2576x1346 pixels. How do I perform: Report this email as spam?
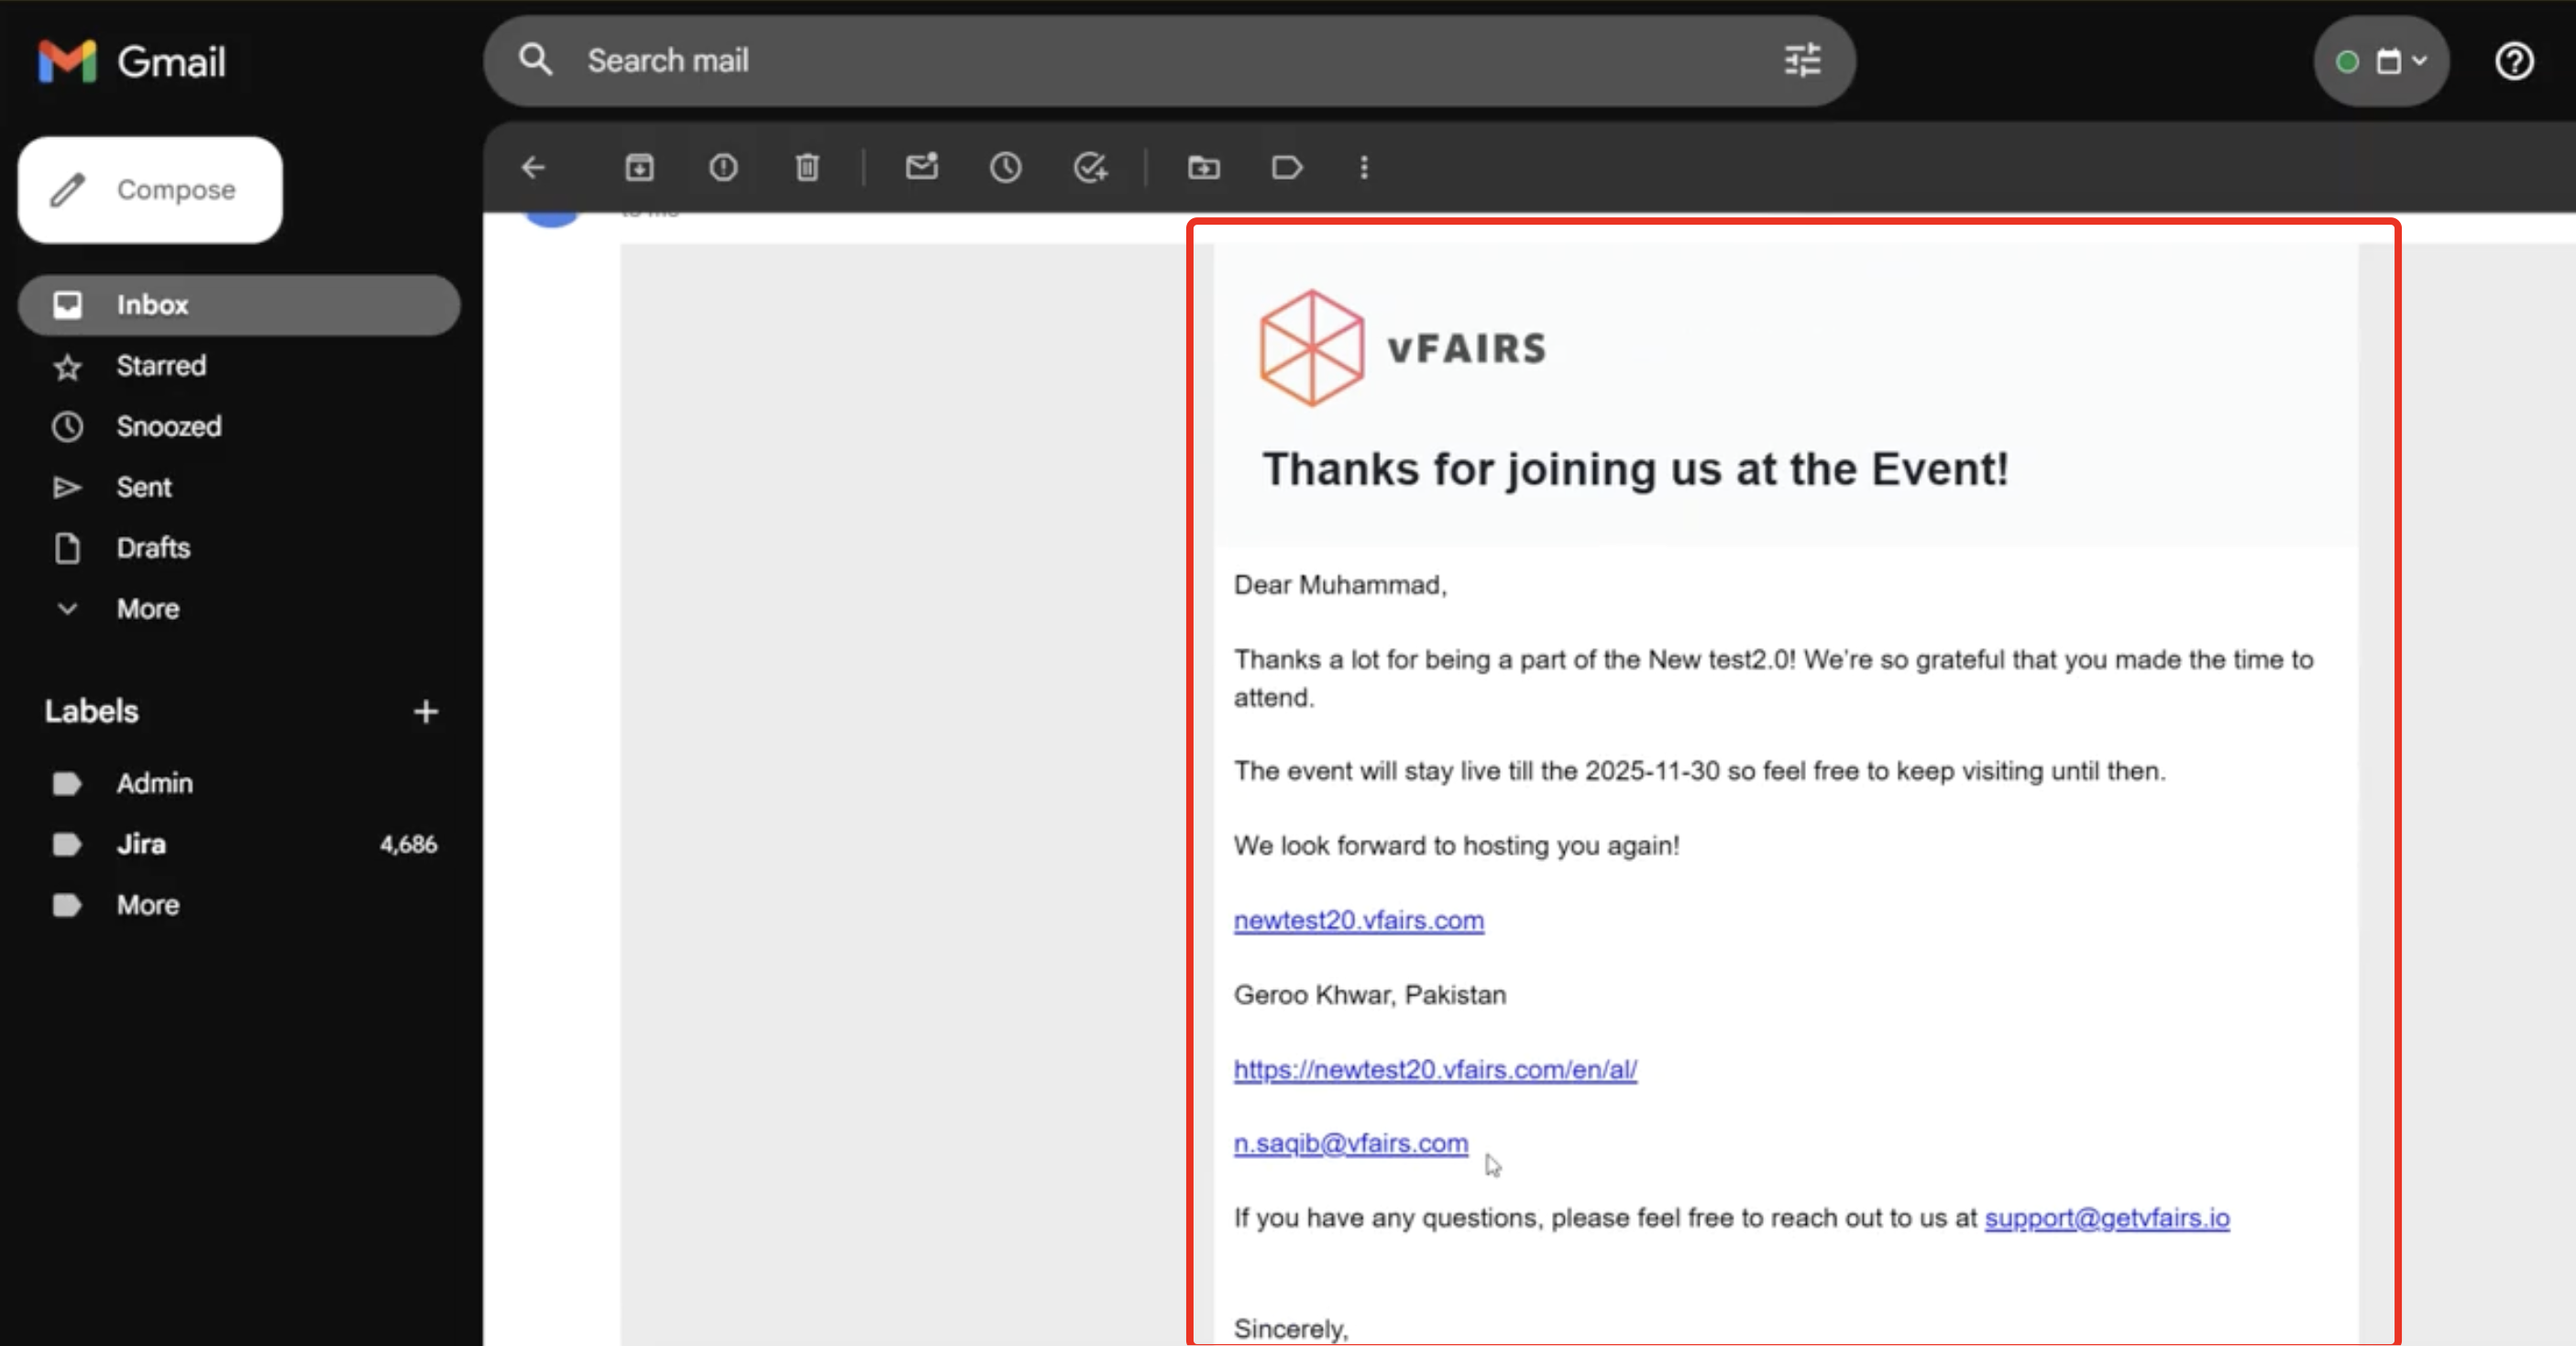click(x=723, y=167)
